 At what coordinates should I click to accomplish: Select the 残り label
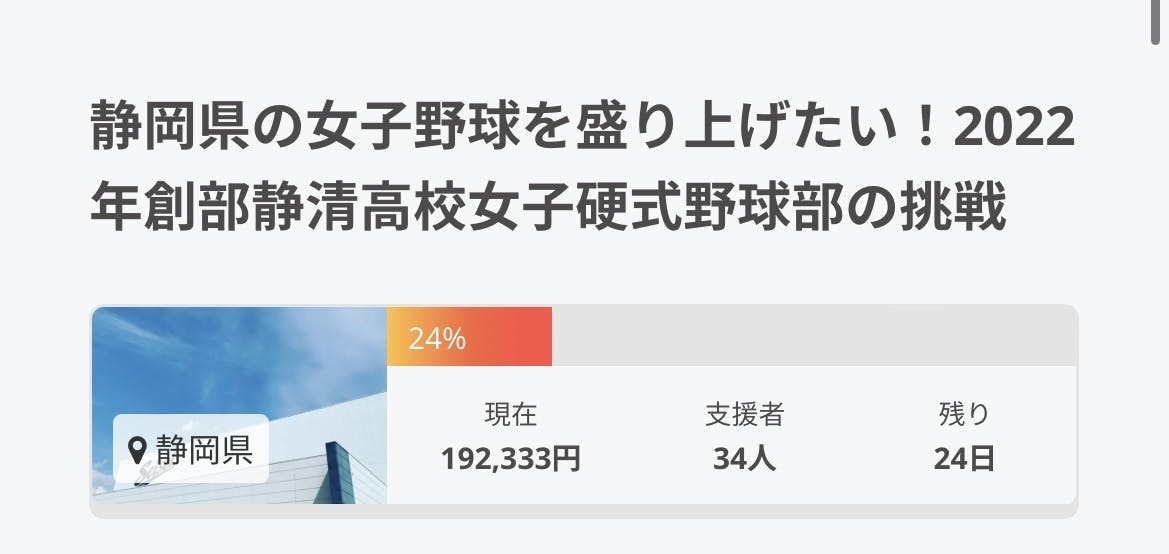tap(963, 414)
